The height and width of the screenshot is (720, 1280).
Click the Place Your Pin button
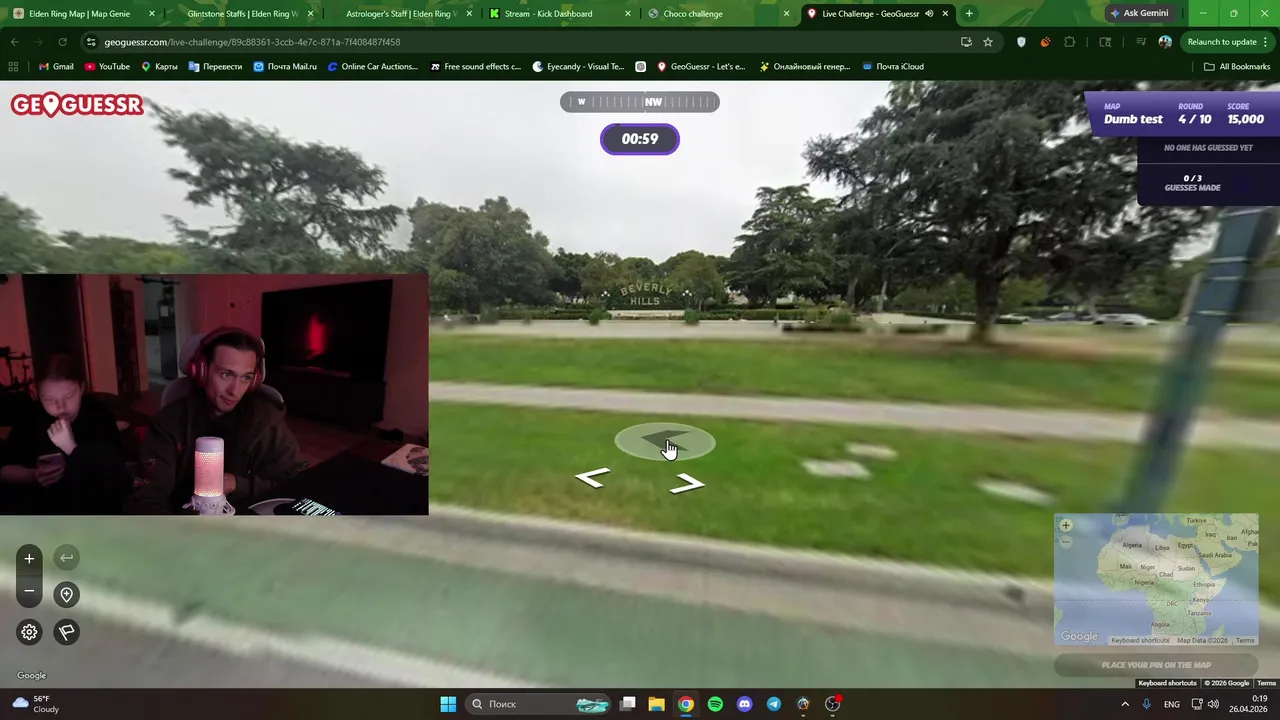coord(1156,665)
